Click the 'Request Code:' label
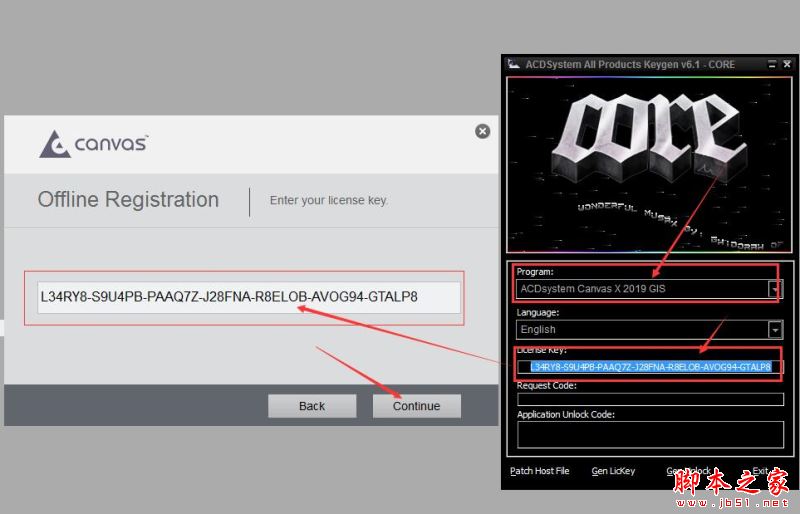This screenshot has height=514, width=800. pyautogui.click(x=546, y=386)
